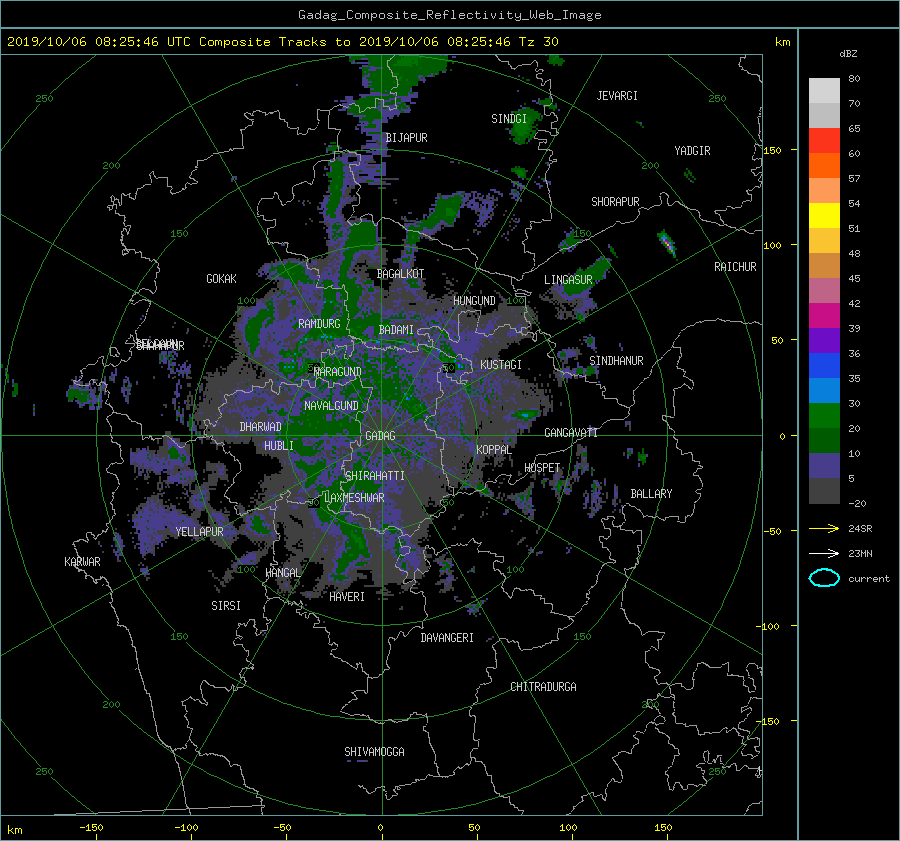Click the SHIVAMOGGA city label
This screenshot has width=900, height=841.
coord(374,752)
